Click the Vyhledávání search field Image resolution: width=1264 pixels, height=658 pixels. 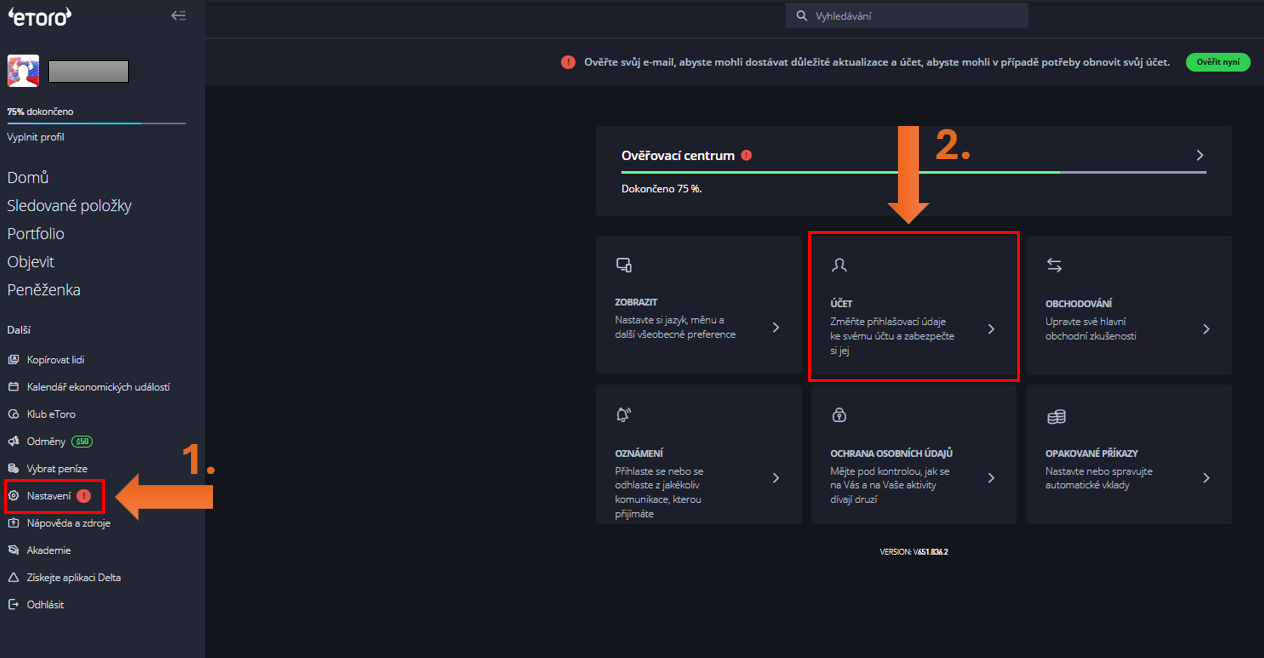(906, 16)
